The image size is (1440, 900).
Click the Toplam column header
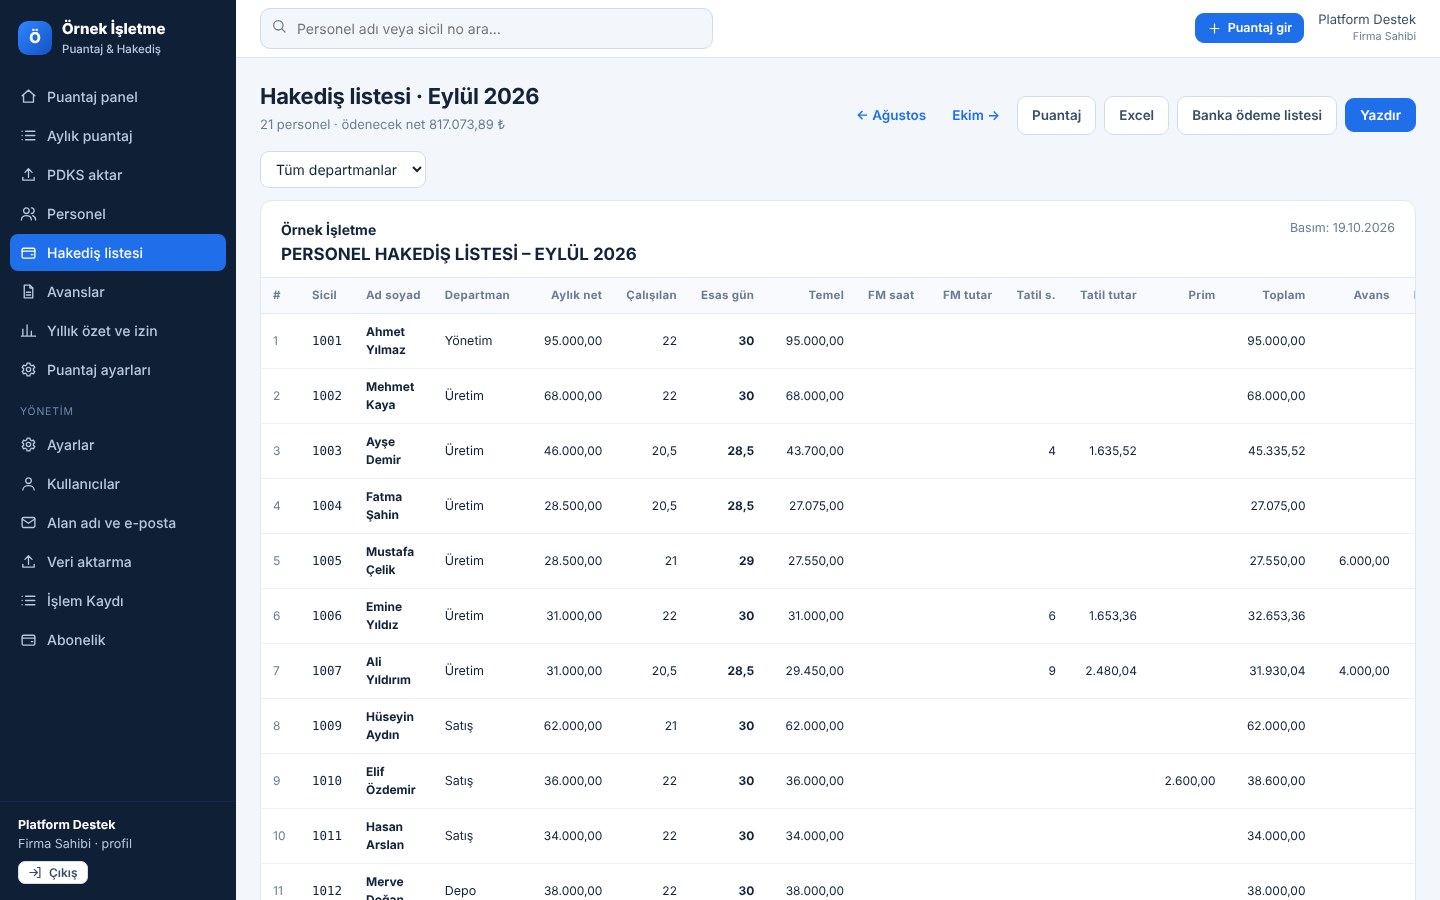(x=1283, y=295)
